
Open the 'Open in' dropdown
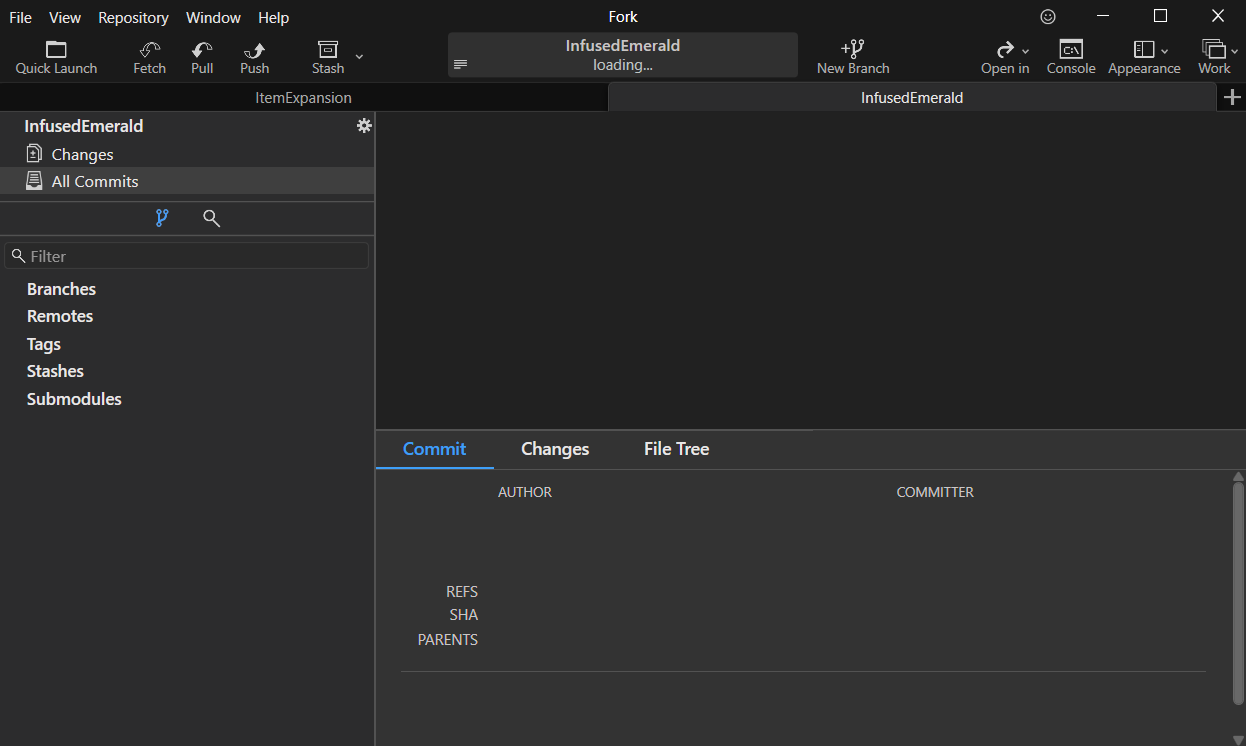(1025, 50)
